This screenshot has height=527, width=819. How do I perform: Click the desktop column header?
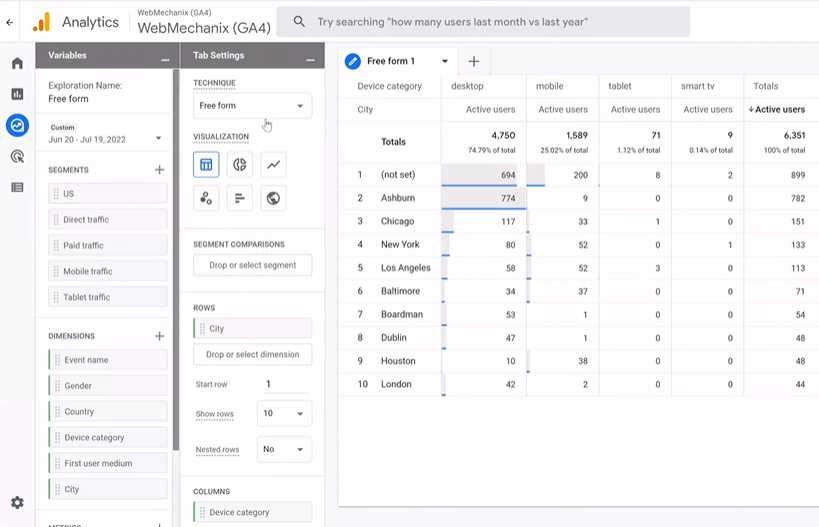pyautogui.click(x=467, y=86)
